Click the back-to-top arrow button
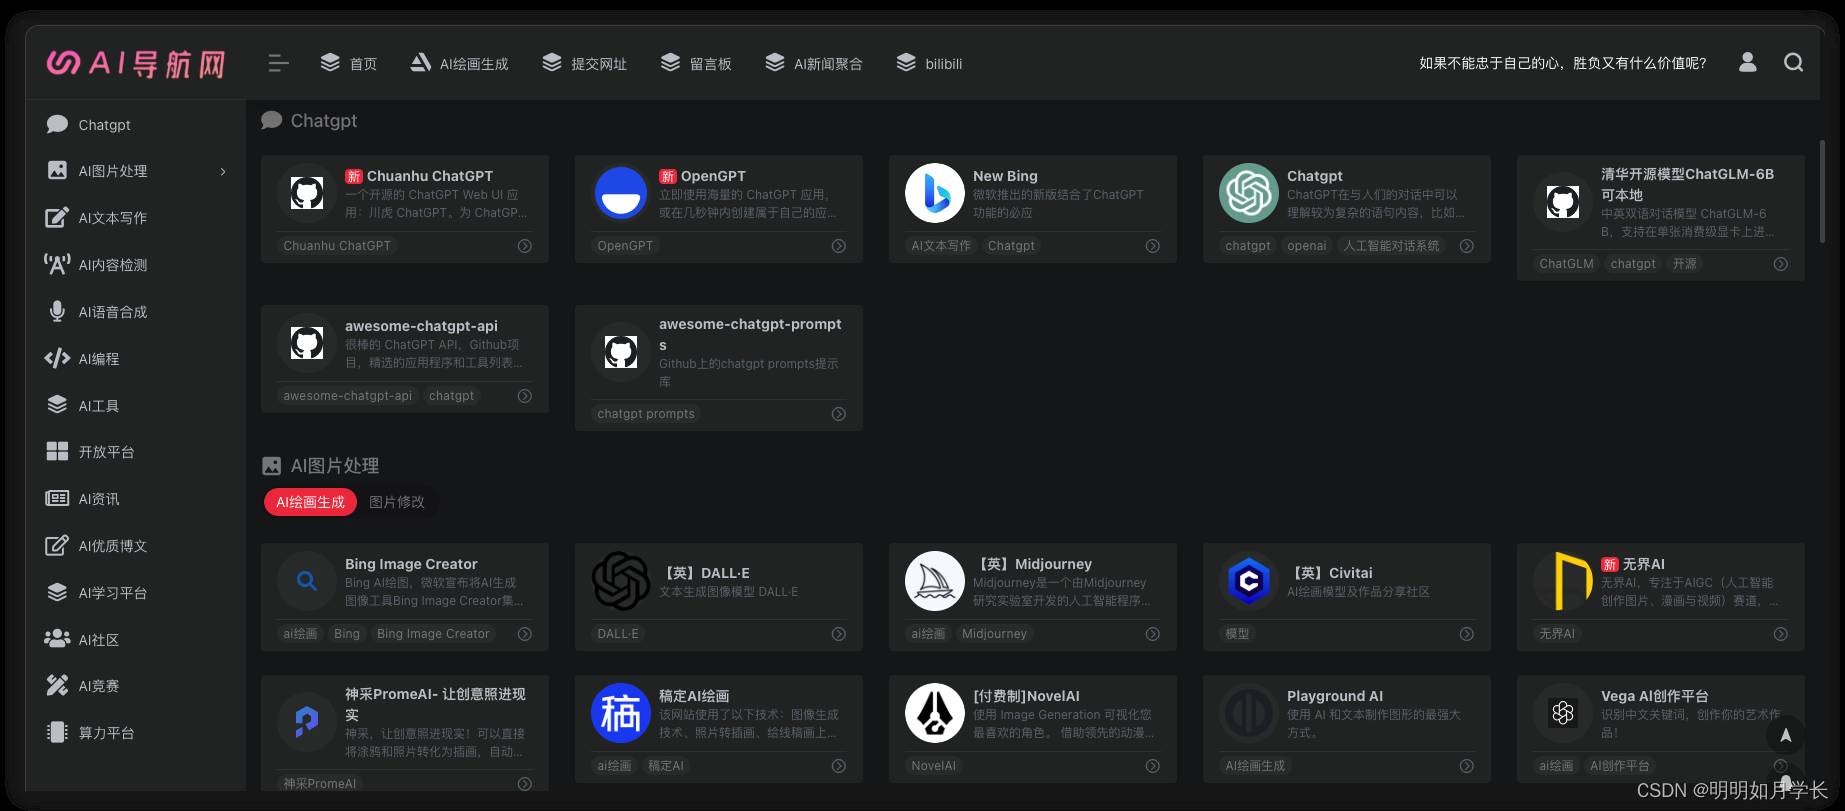This screenshot has width=1845, height=811. pos(1785,736)
